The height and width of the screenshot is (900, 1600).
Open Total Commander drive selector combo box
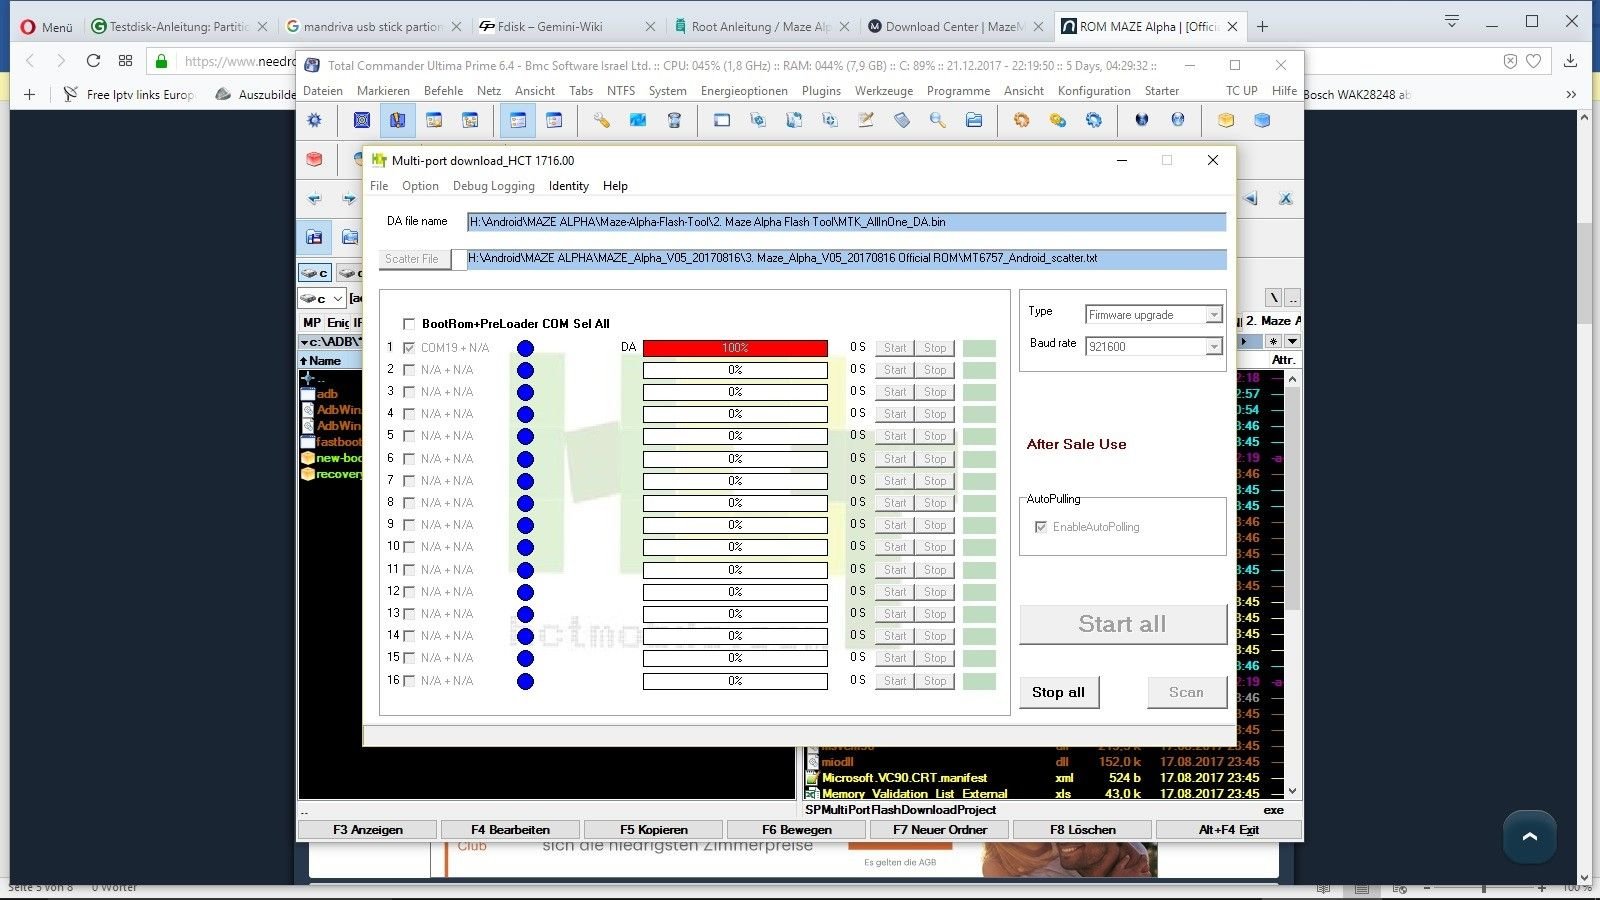tap(322, 298)
